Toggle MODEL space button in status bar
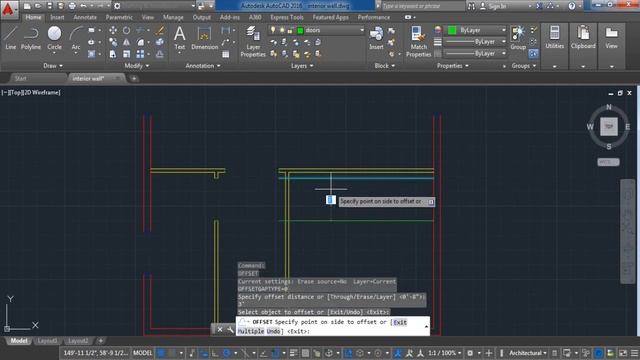This screenshot has width=640, height=360. [142, 353]
